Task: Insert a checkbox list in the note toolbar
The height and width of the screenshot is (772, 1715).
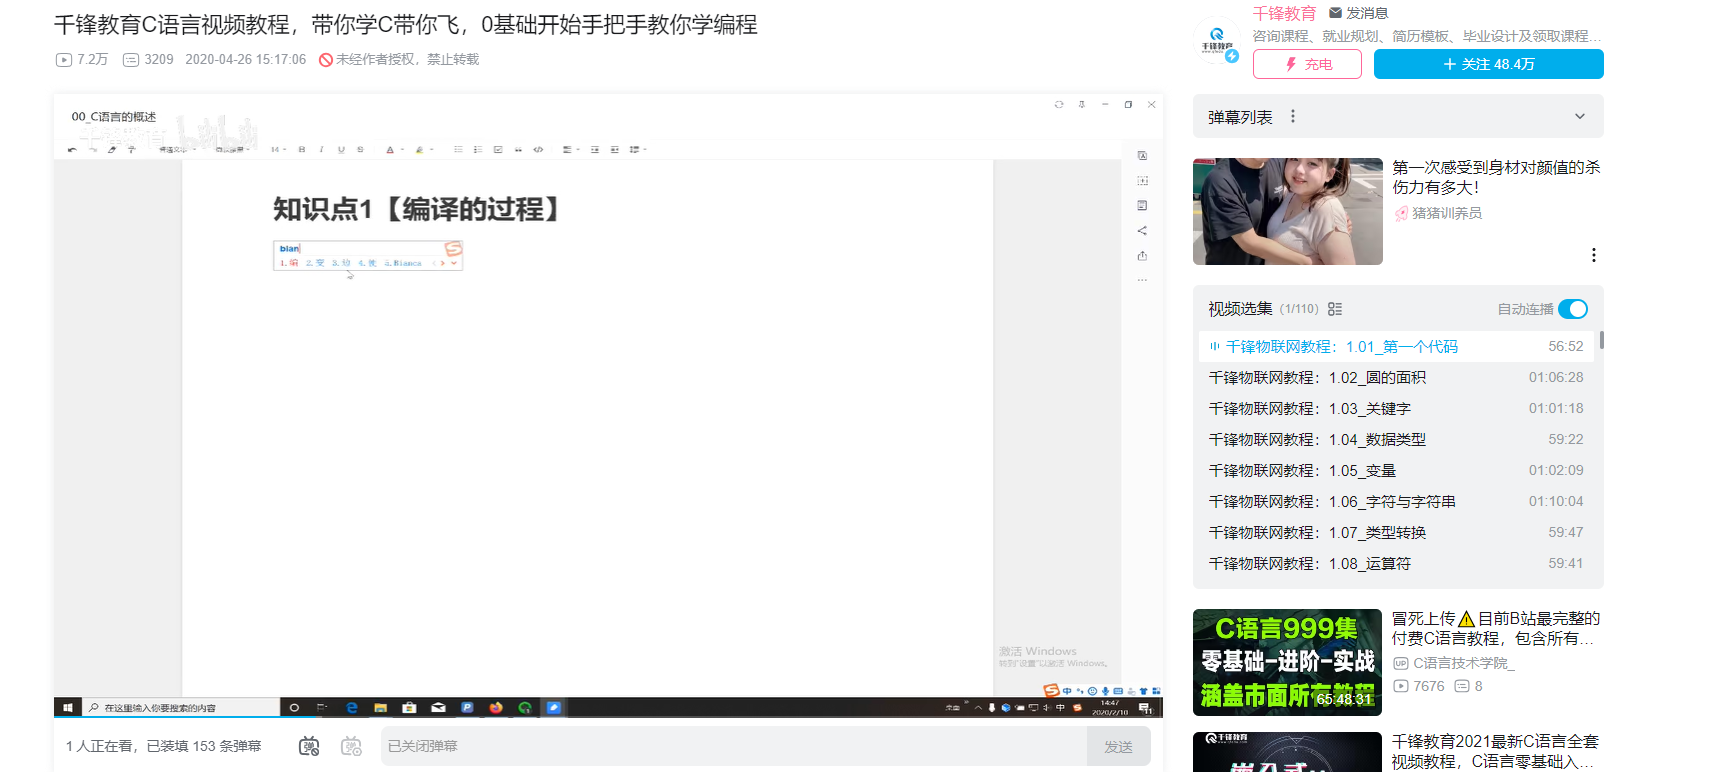Action: [498, 150]
